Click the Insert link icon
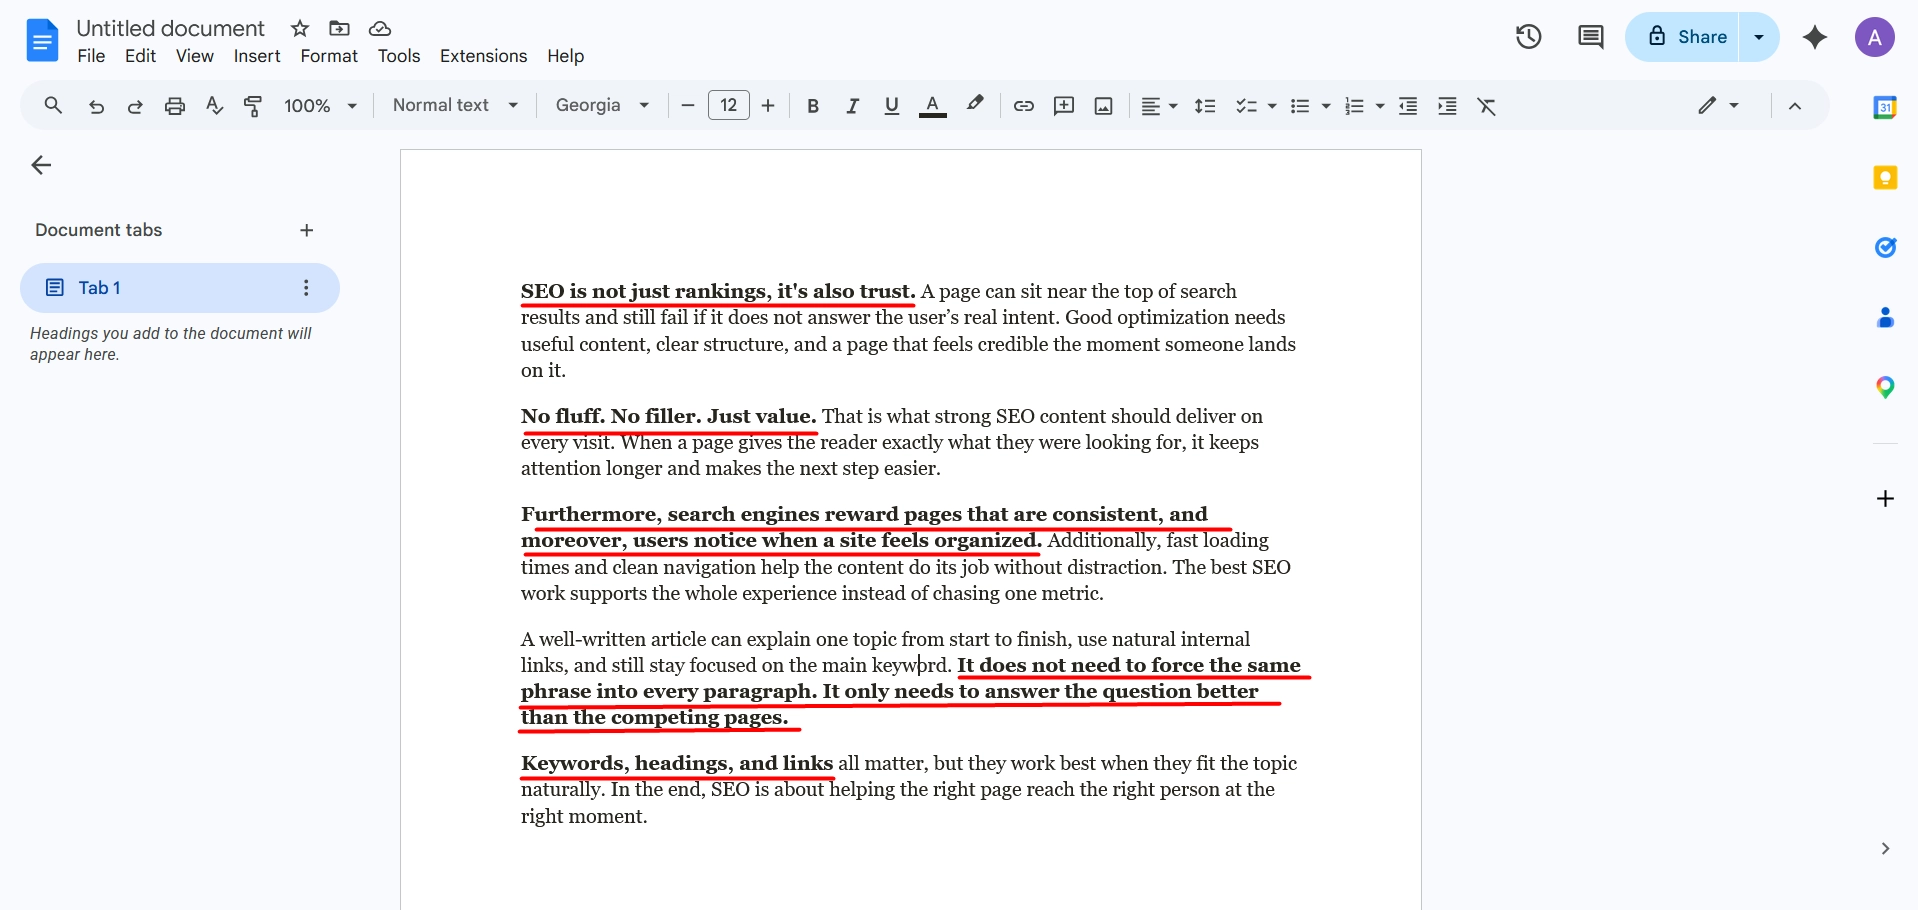This screenshot has width=1918, height=910. [x=1023, y=106]
